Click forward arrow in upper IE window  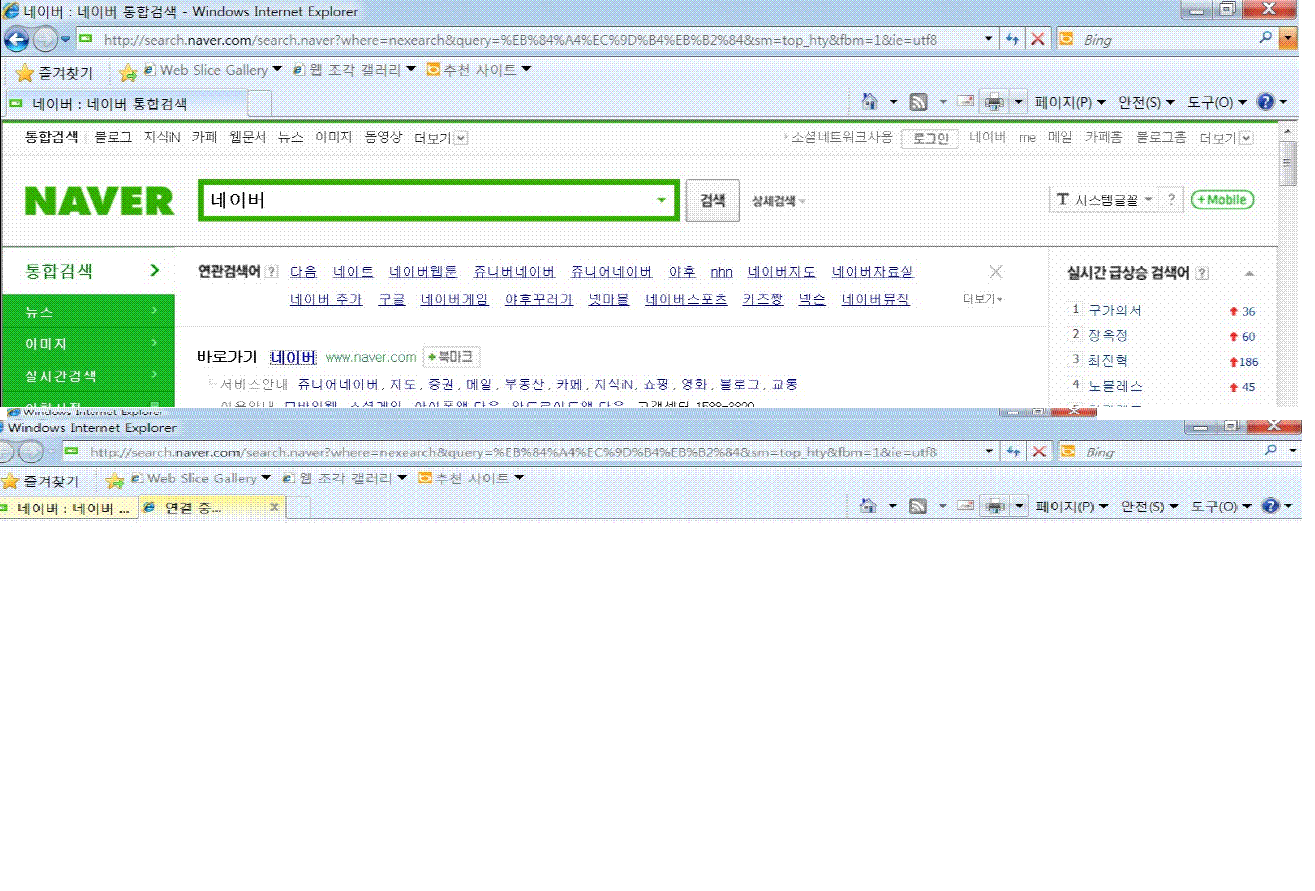pos(45,39)
